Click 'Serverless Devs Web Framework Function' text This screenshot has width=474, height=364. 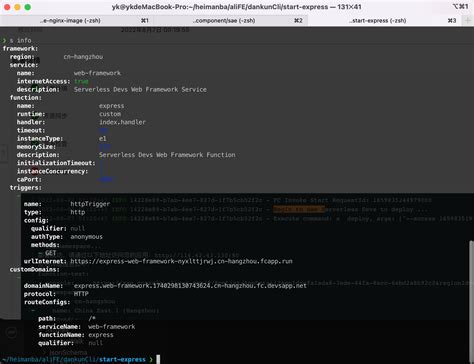[x=167, y=155]
